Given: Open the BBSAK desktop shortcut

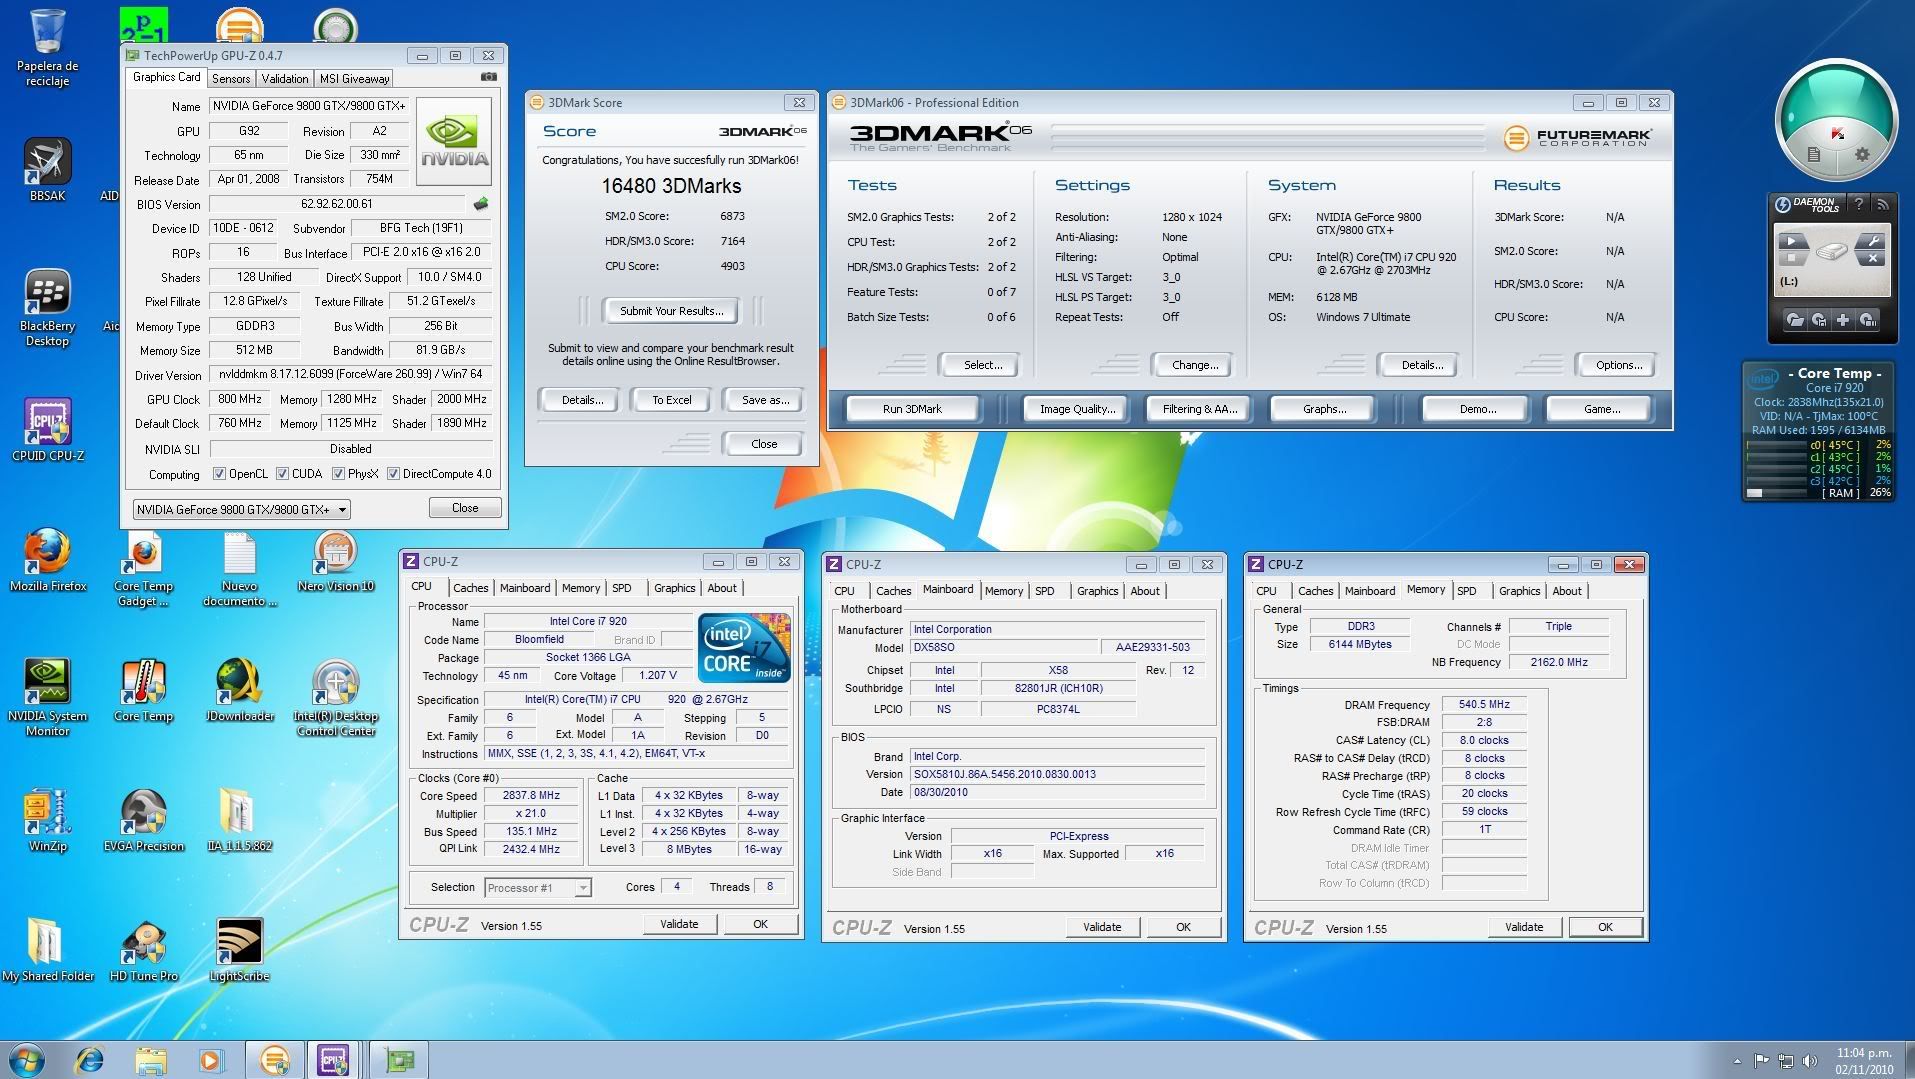Looking at the screenshot, I should (47, 170).
